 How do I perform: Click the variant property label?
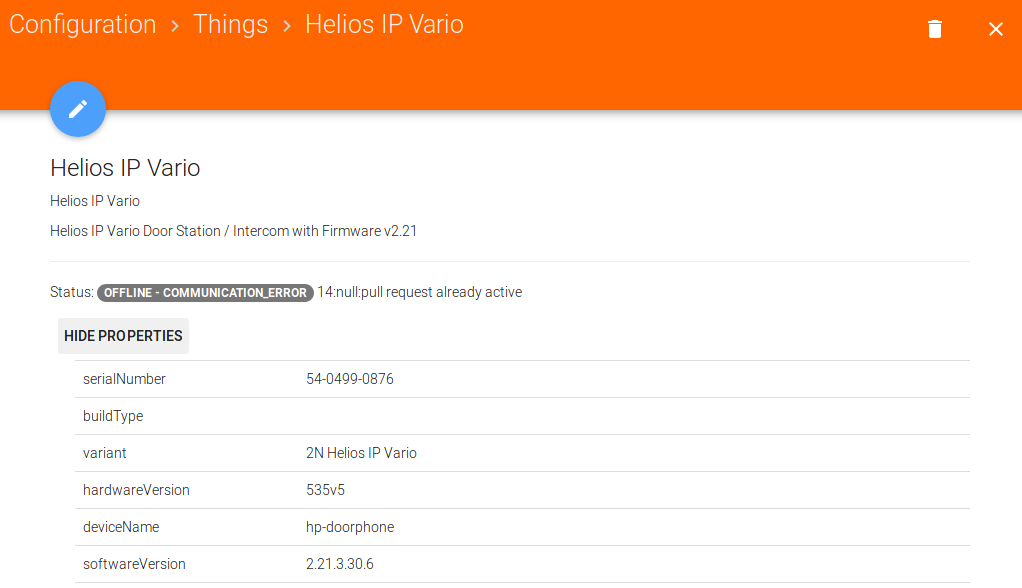click(x=105, y=453)
